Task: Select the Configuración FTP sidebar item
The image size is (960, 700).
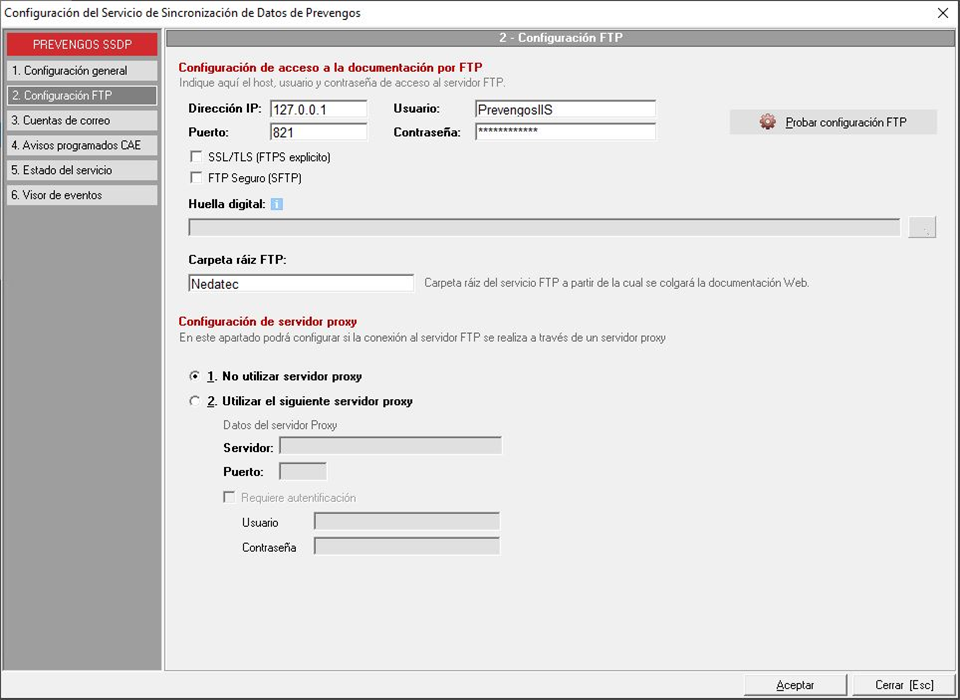Action: click(x=81, y=96)
